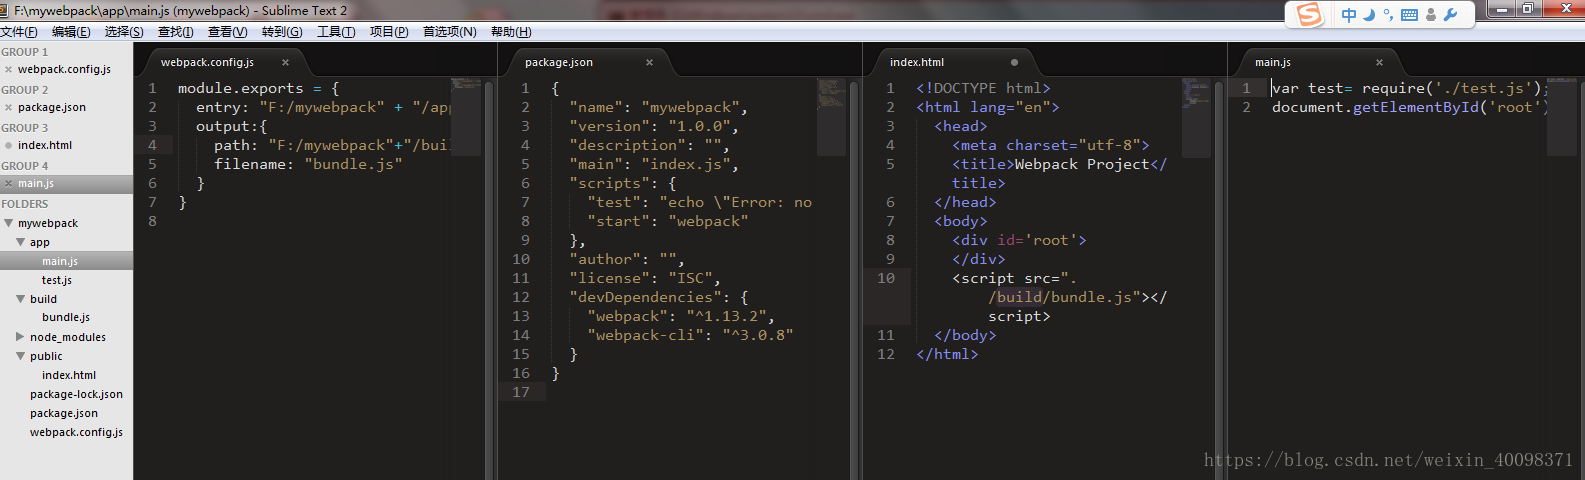
Task: Click the "bundle.js" filename string in webpack.config.js
Action: pos(353,164)
